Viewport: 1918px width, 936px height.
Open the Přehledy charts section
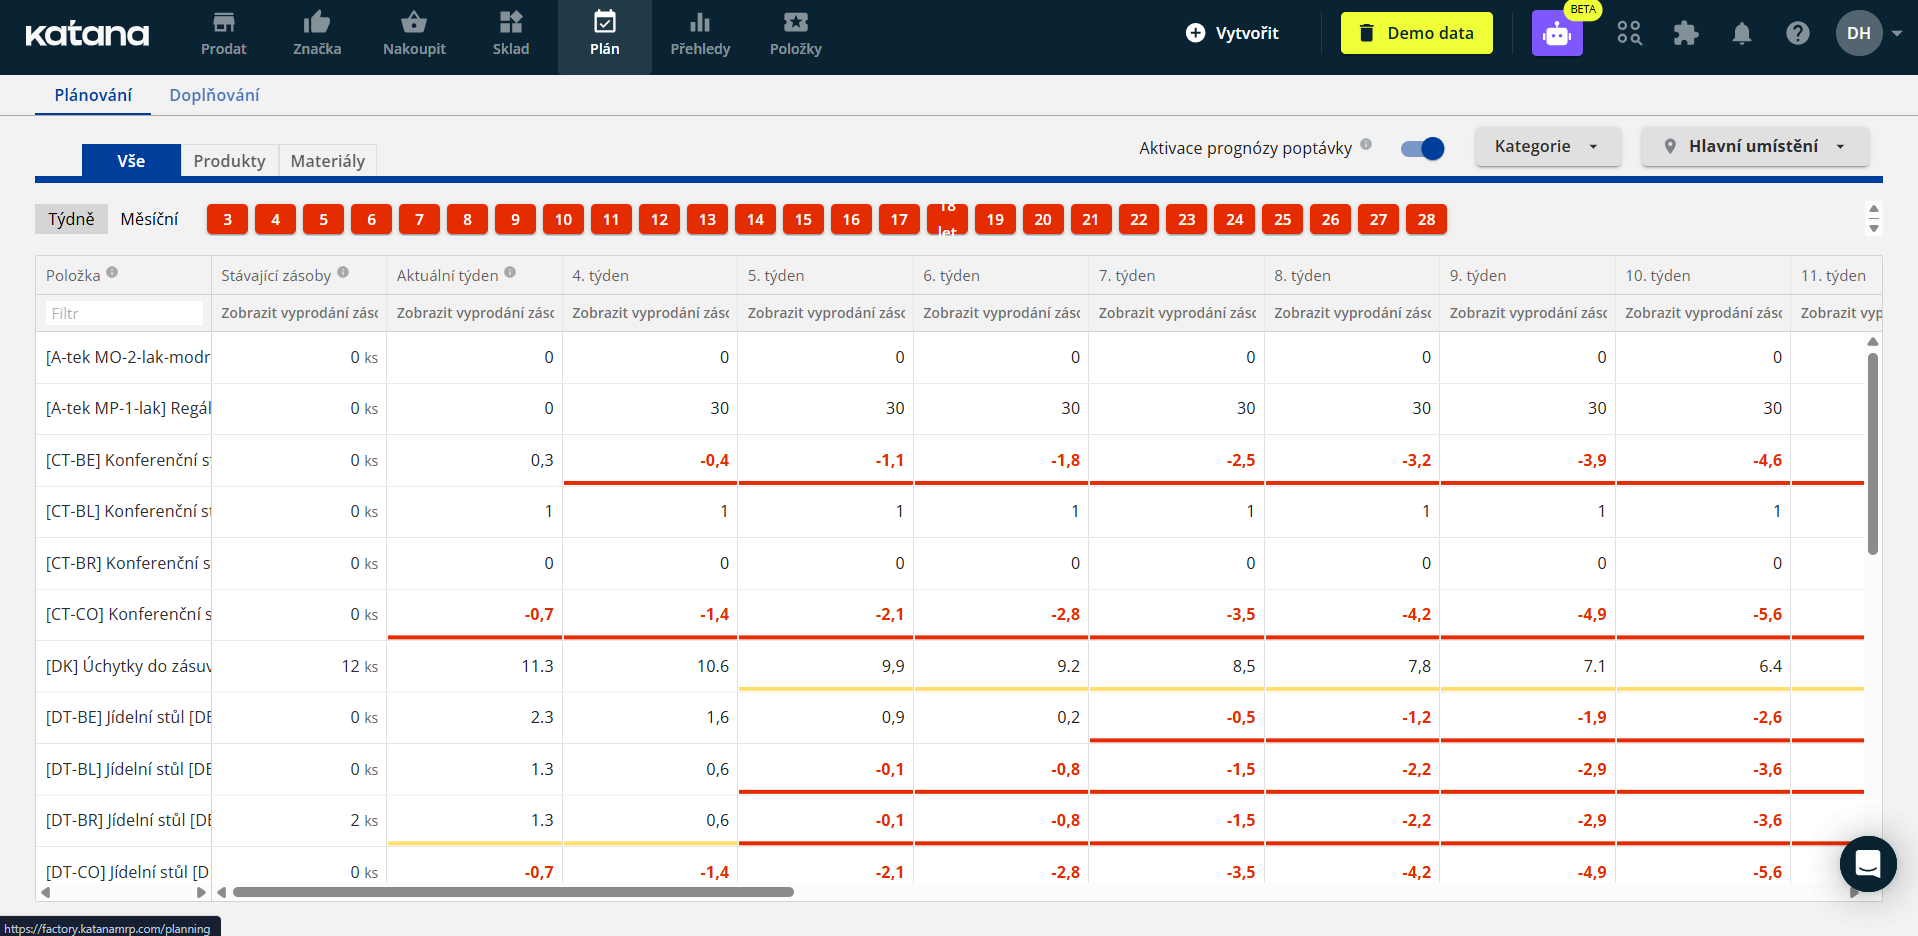tap(700, 34)
